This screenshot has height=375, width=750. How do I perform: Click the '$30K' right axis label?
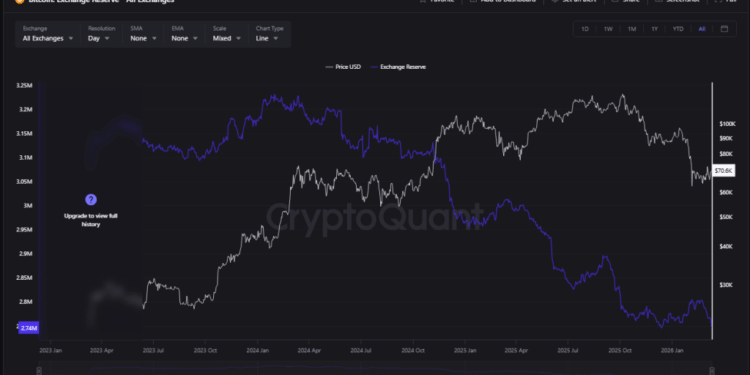(725, 285)
